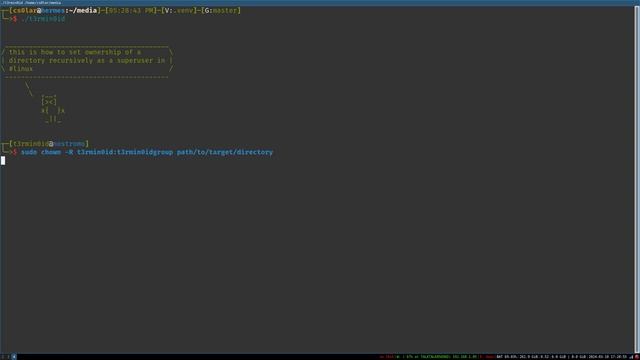This screenshot has height=360, width=640.
Task: Click the '#linux' hashtag in speech bubble
Action: click(x=21, y=69)
